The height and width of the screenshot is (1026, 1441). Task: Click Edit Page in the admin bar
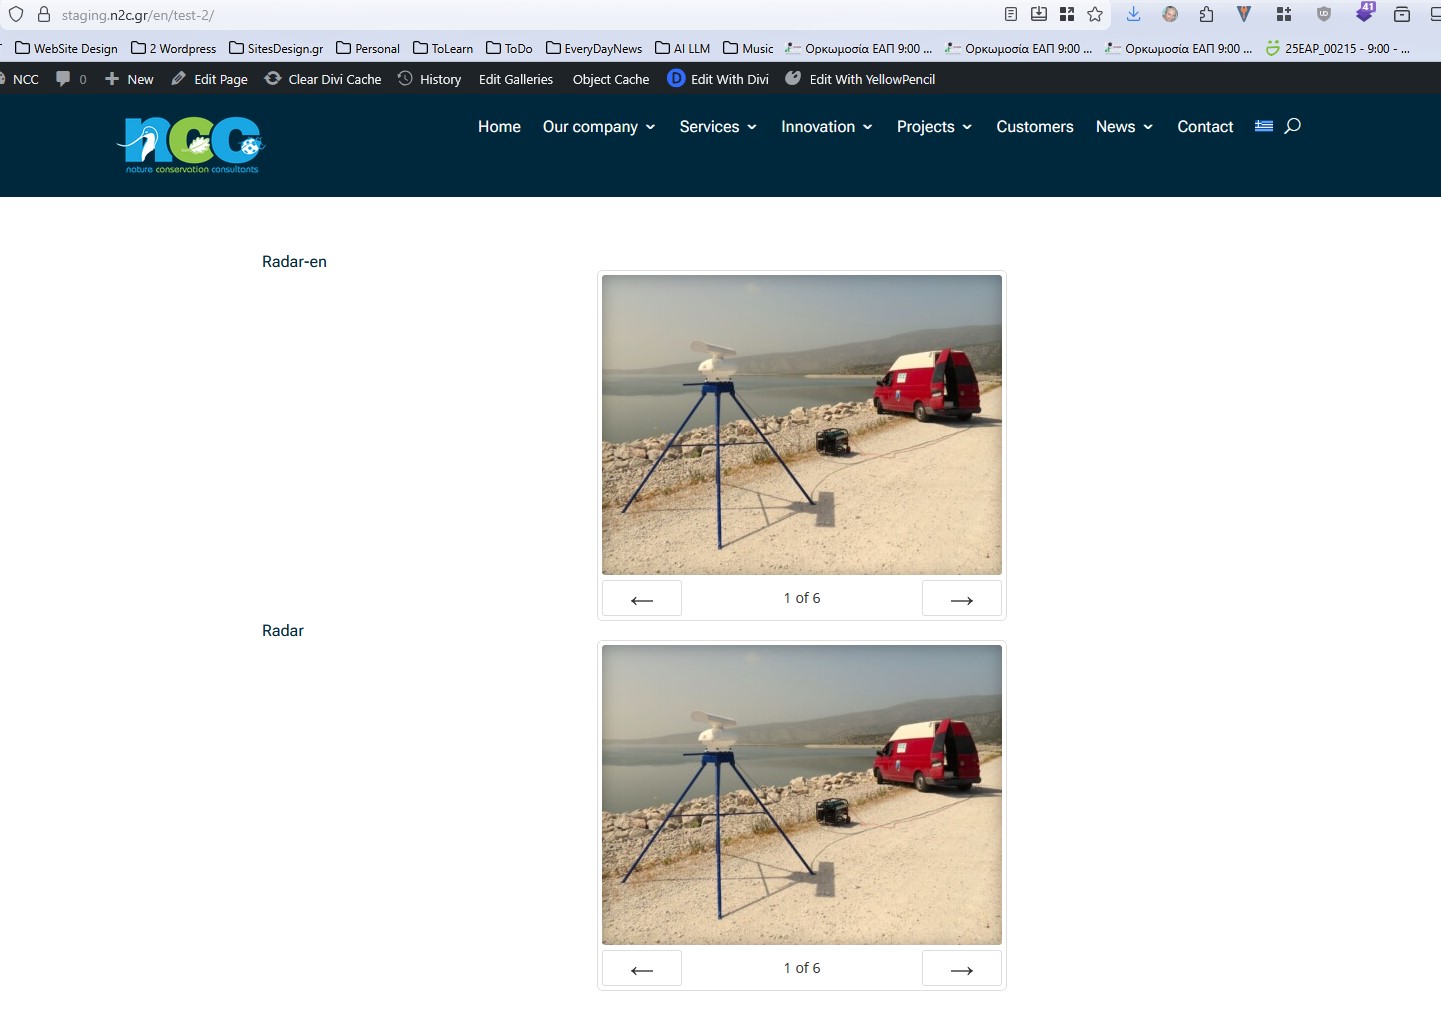click(209, 79)
